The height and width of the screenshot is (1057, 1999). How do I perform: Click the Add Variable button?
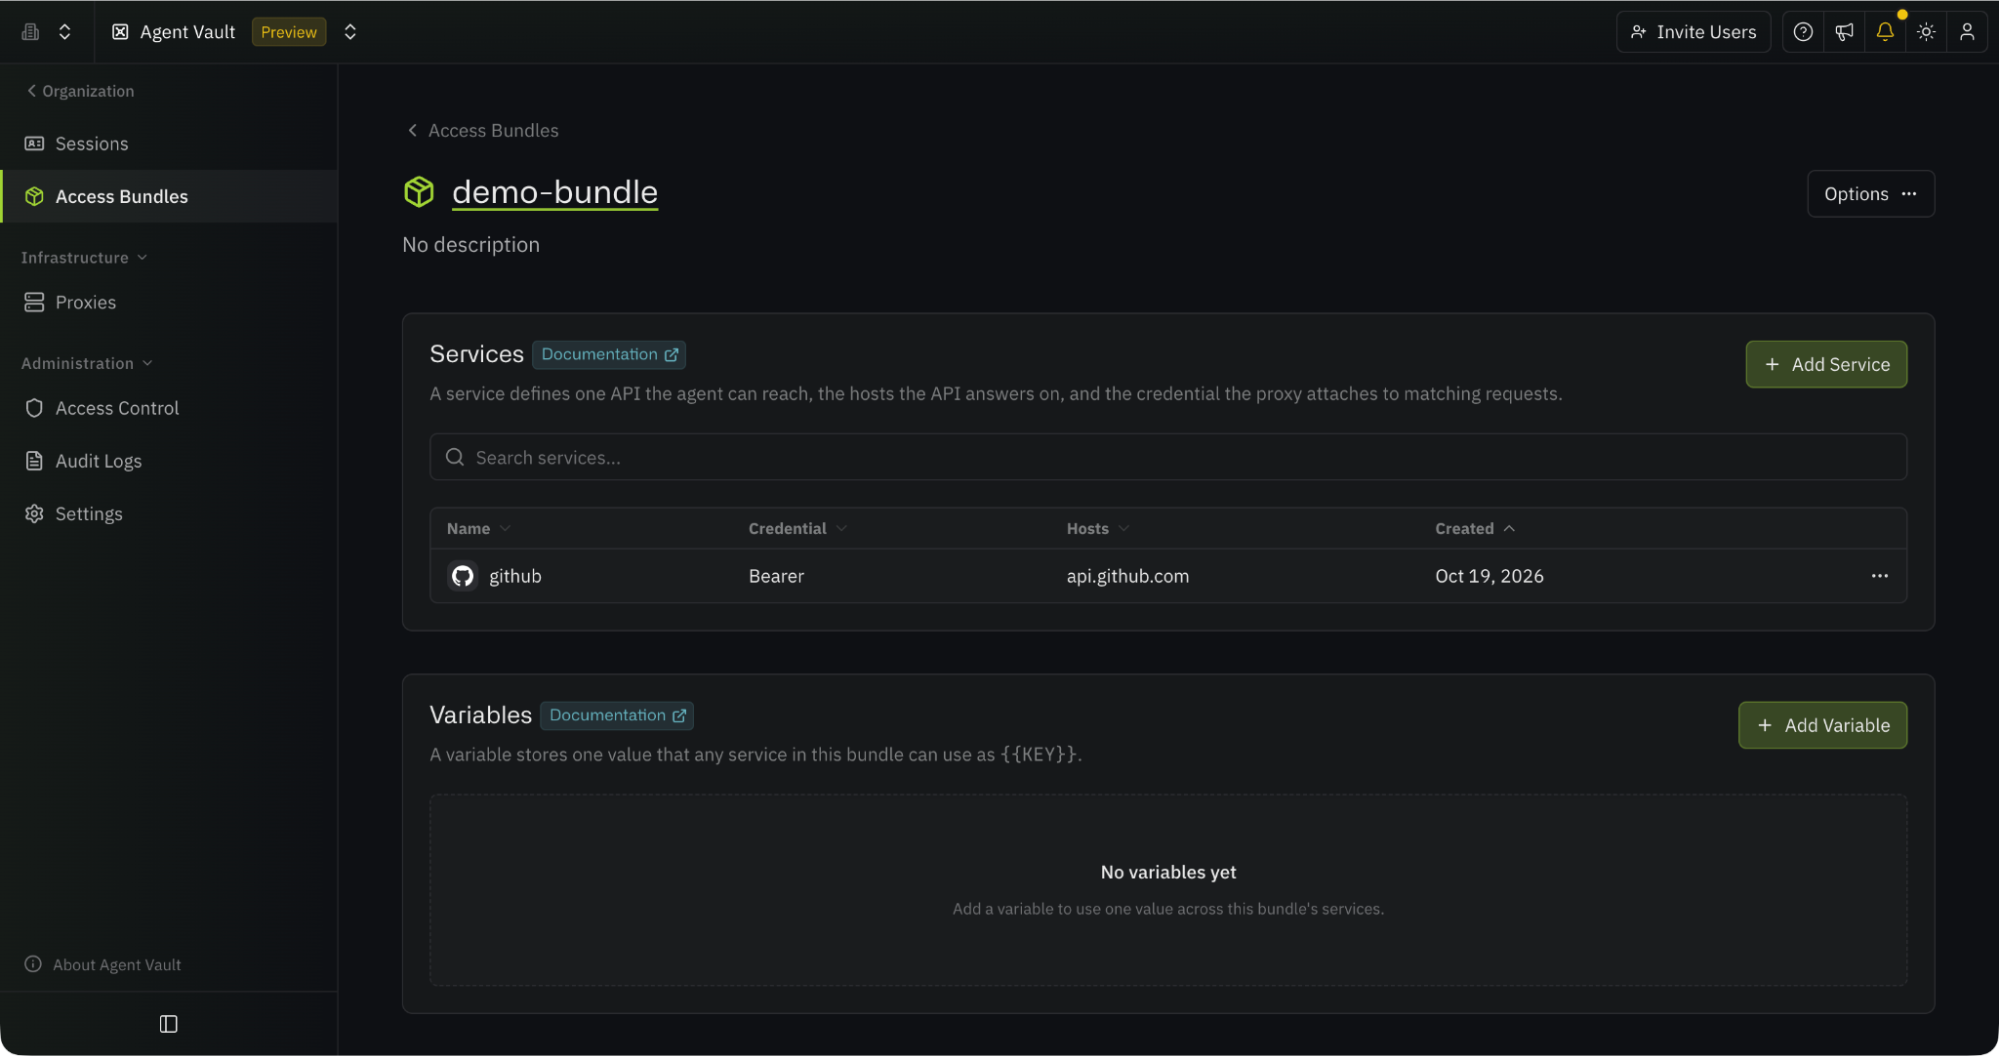1822,726
